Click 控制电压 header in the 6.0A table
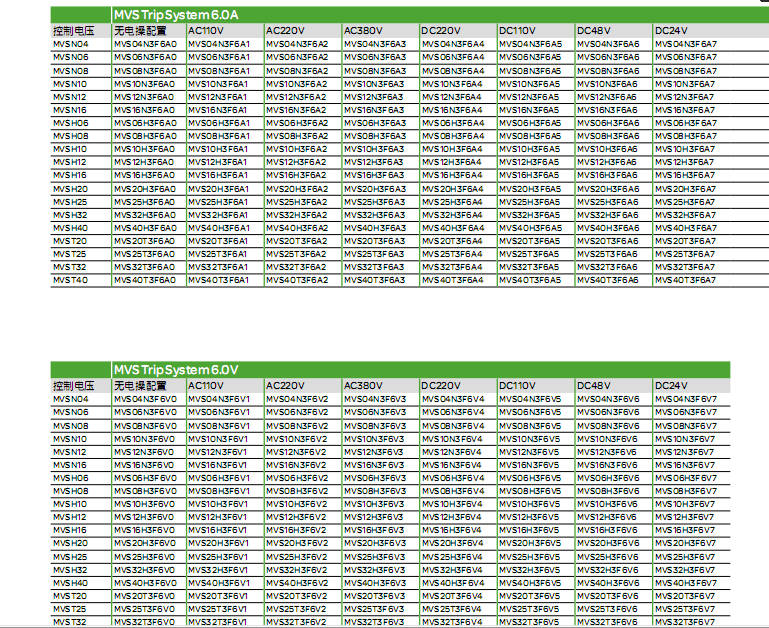769x628 pixels. 71,31
